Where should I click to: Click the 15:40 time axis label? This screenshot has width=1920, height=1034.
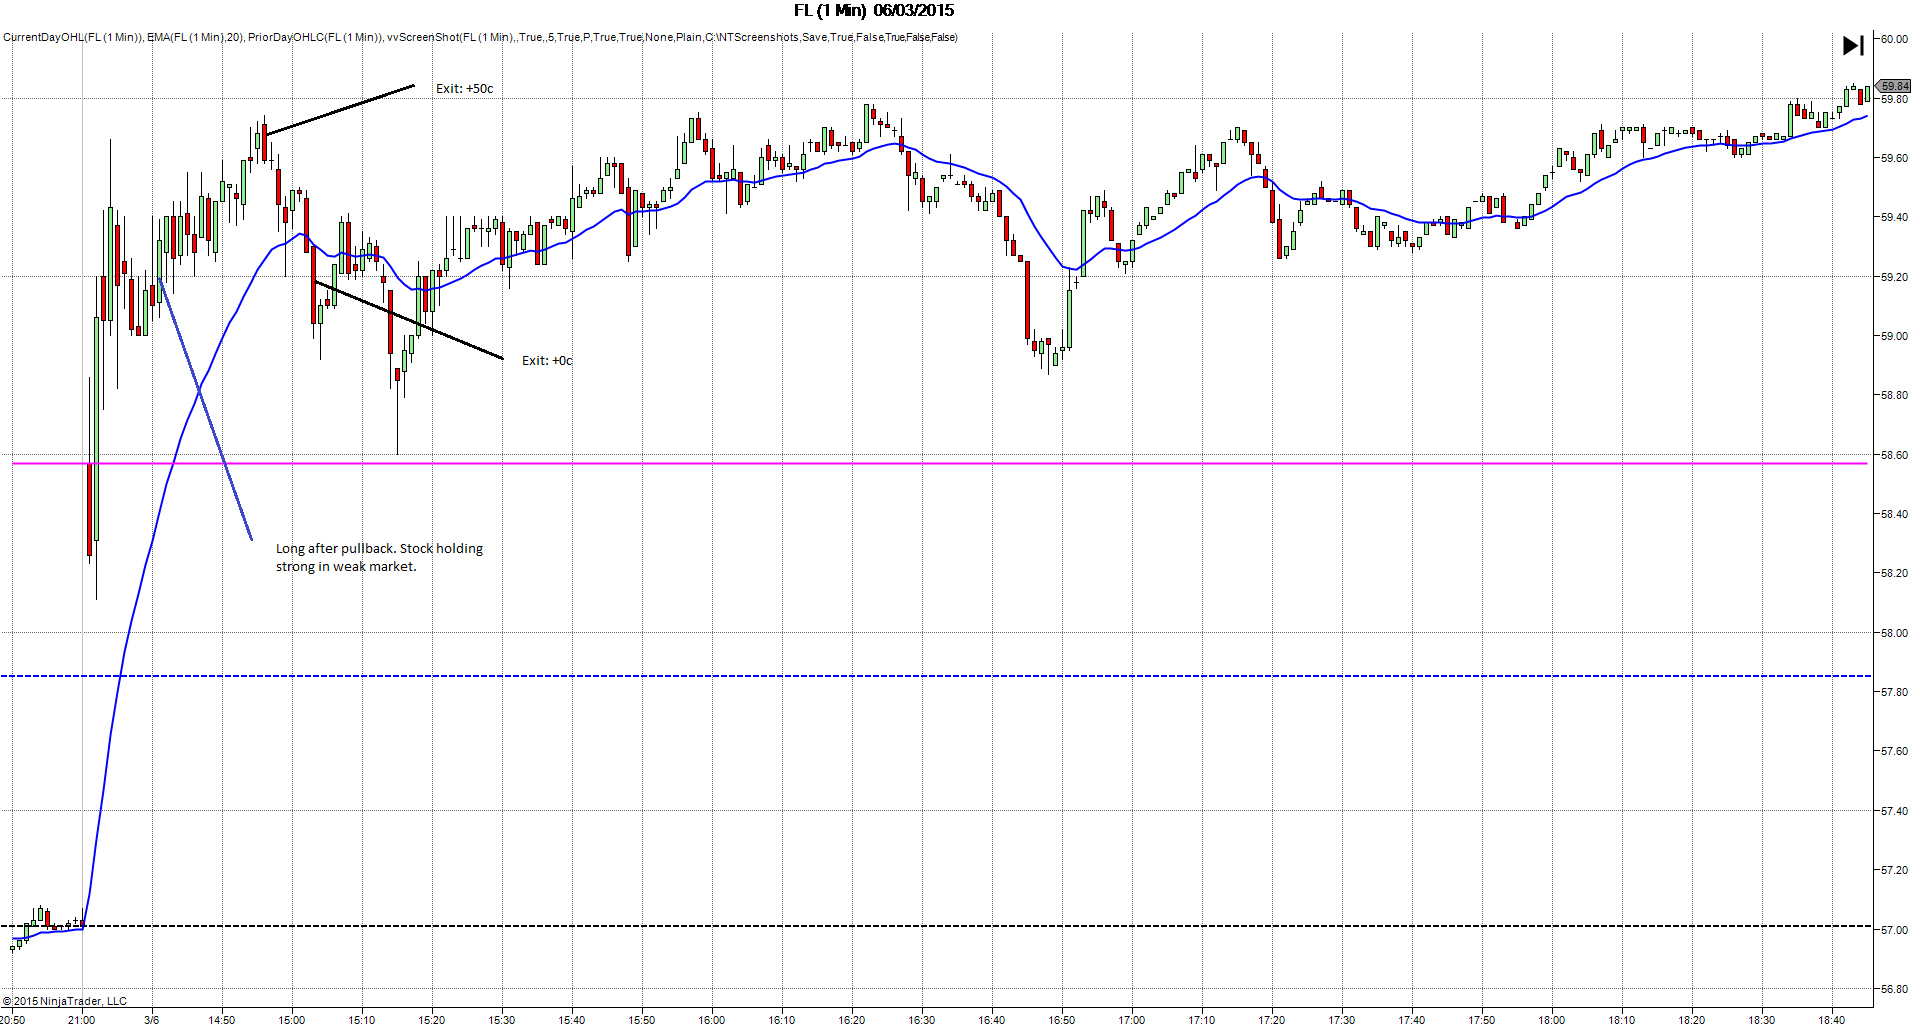572,1020
